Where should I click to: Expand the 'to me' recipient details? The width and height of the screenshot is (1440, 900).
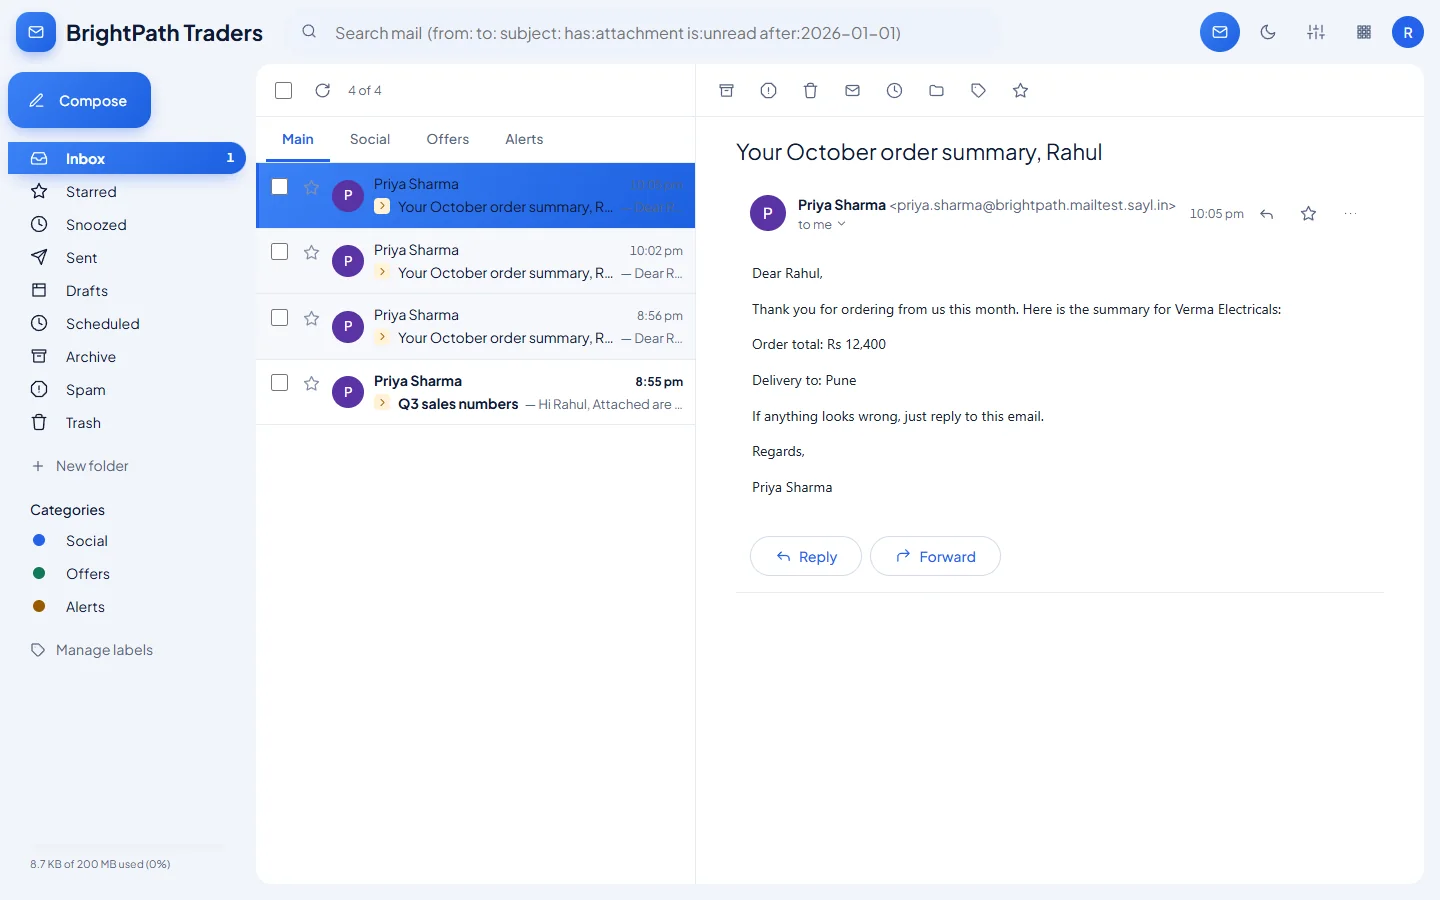click(x=822, y=225)
